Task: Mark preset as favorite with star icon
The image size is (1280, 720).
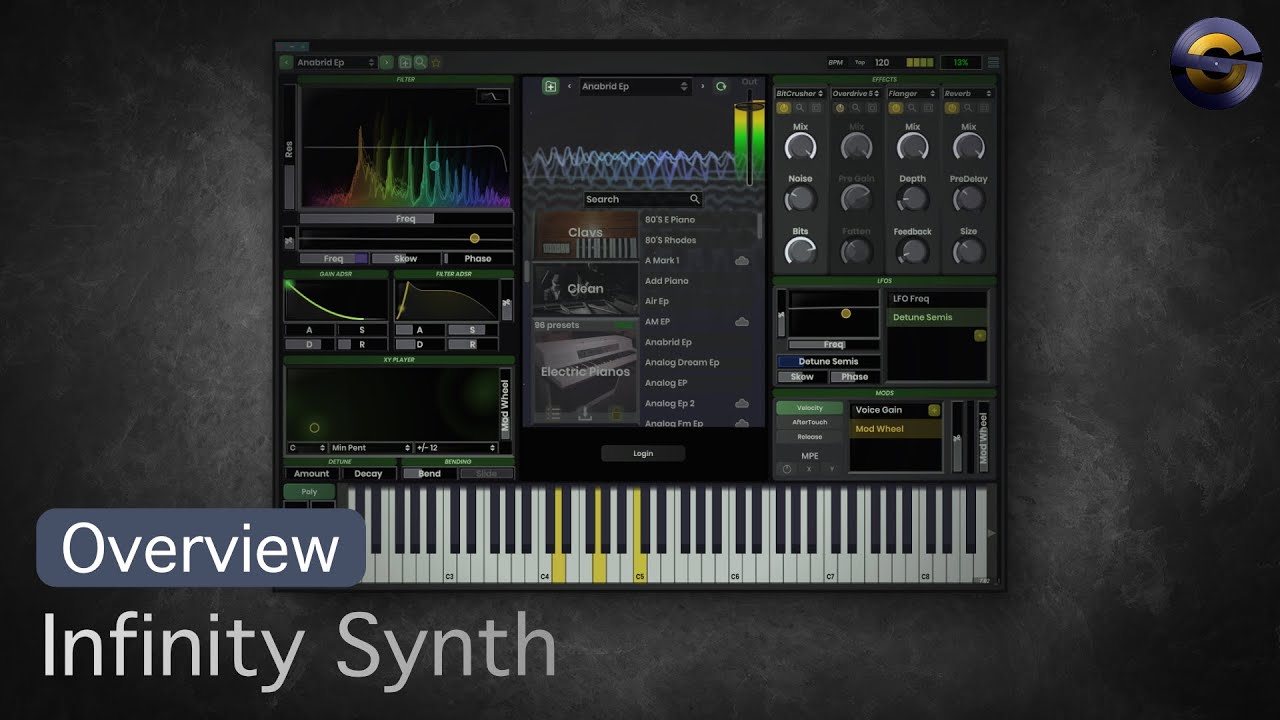Action: click(x=436, y=62)
